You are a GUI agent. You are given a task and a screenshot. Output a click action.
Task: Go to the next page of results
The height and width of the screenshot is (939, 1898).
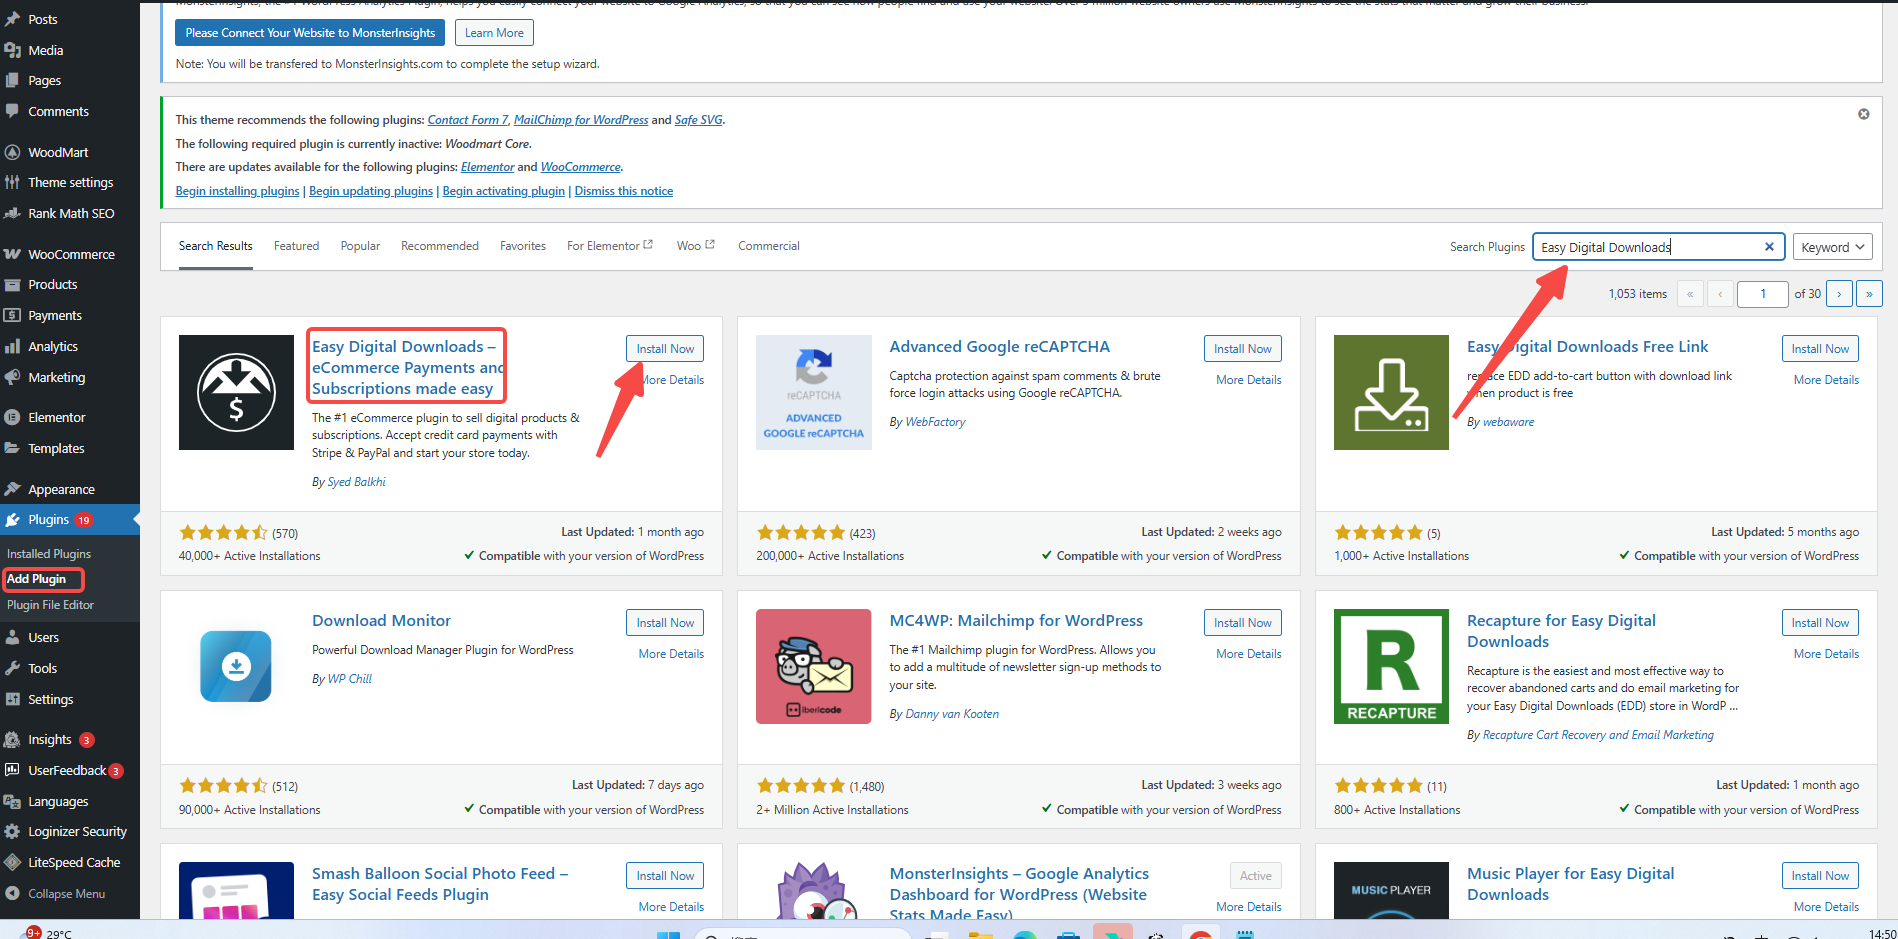[x=1839, y=294]
